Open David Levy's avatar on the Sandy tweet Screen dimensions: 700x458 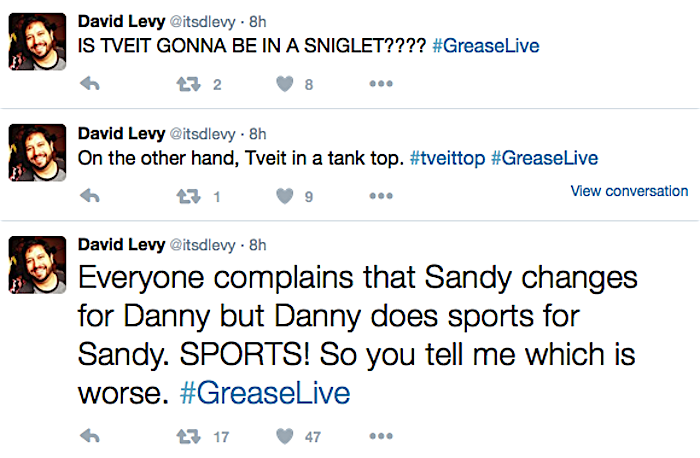[x=38, y=266]
